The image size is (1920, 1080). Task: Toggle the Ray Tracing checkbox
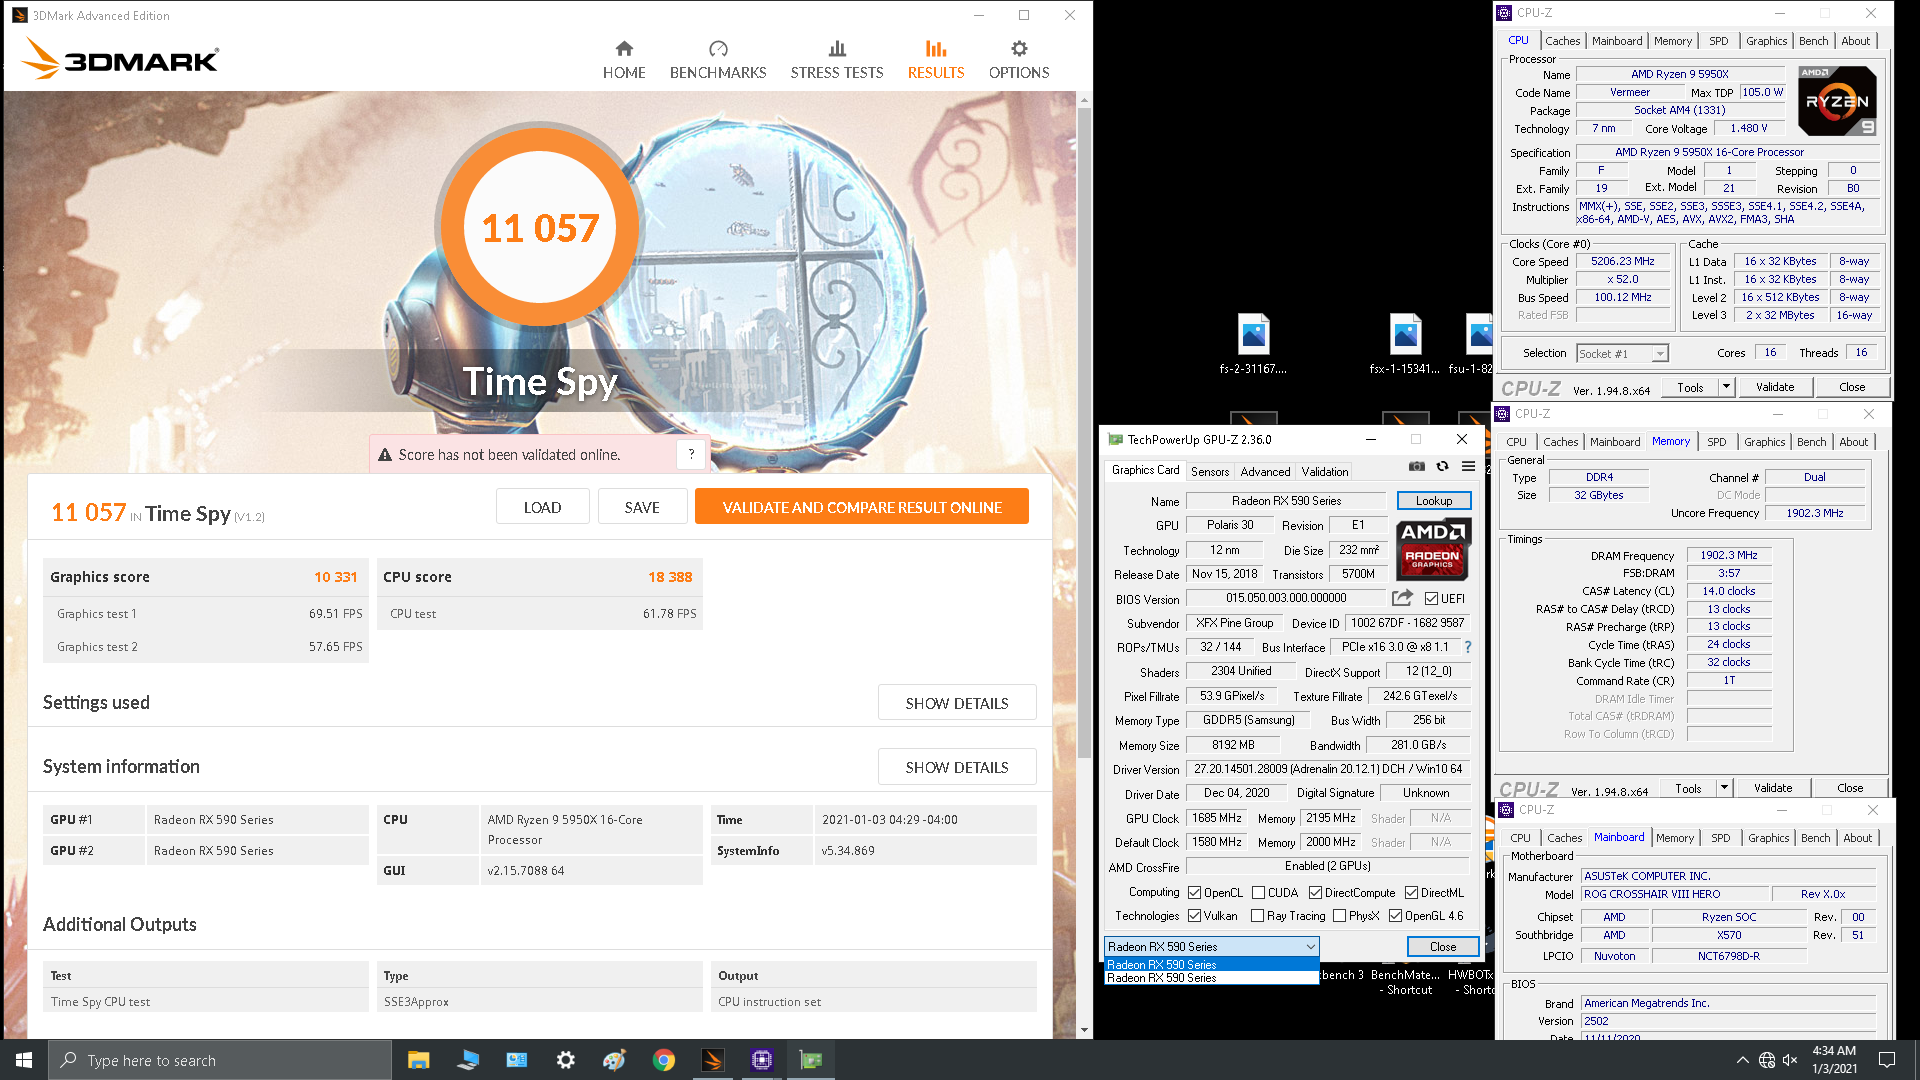[1257, 915]
